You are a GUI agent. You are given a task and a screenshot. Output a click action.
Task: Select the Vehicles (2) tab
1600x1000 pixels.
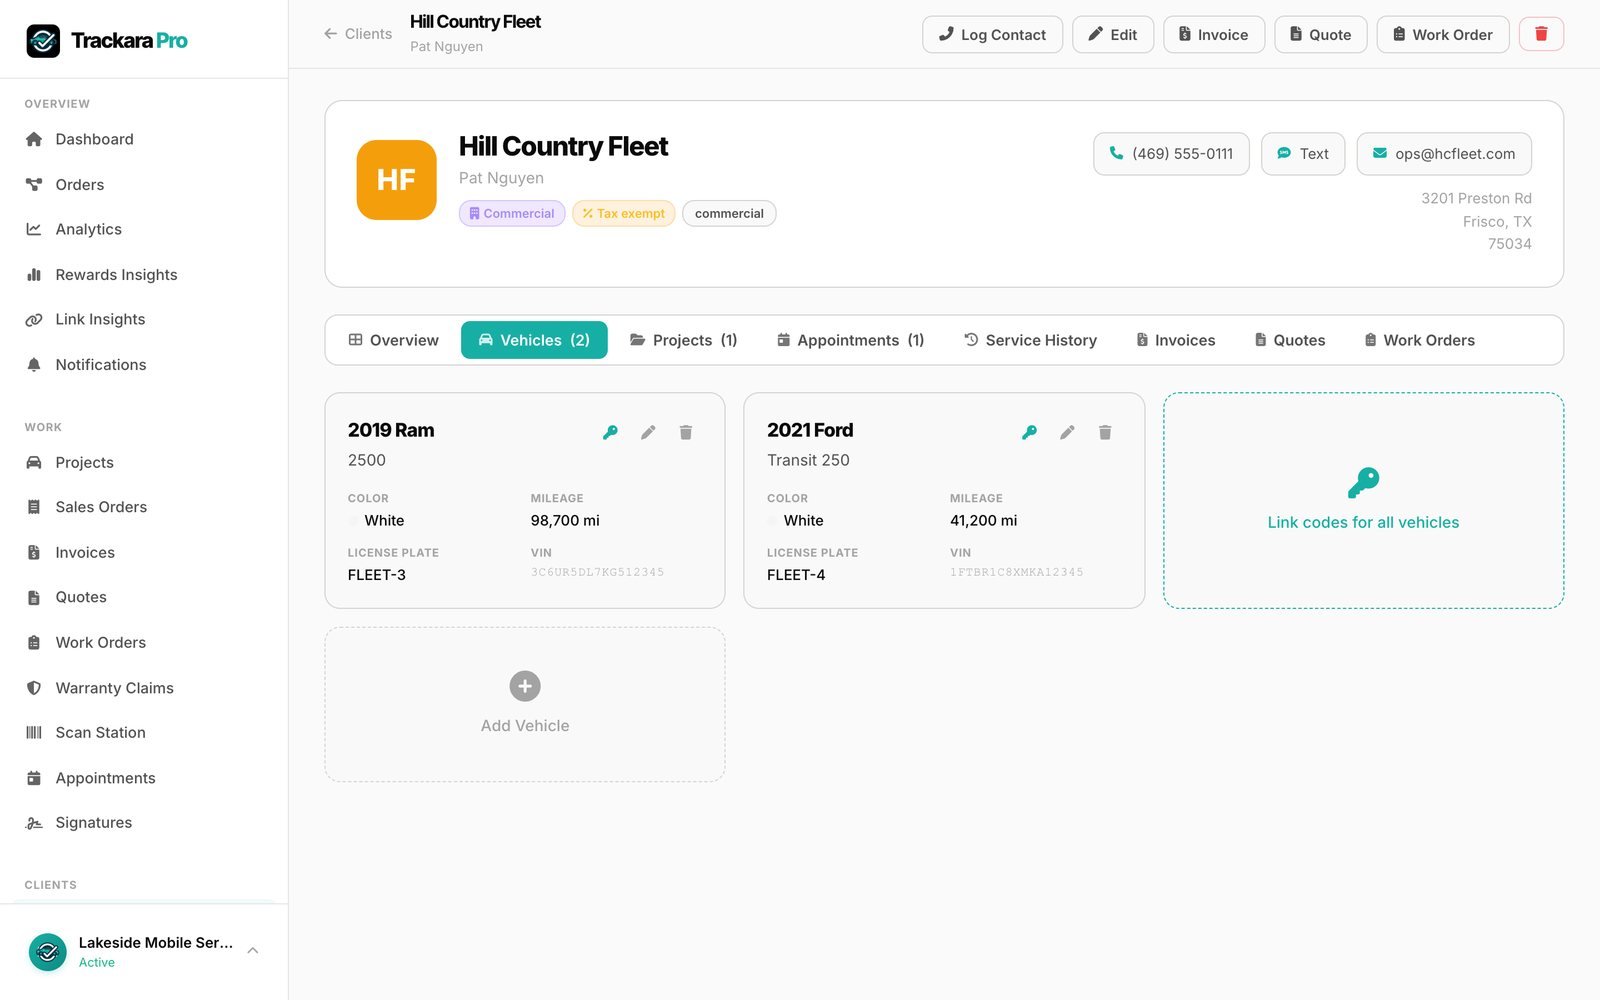click(534, 340)
